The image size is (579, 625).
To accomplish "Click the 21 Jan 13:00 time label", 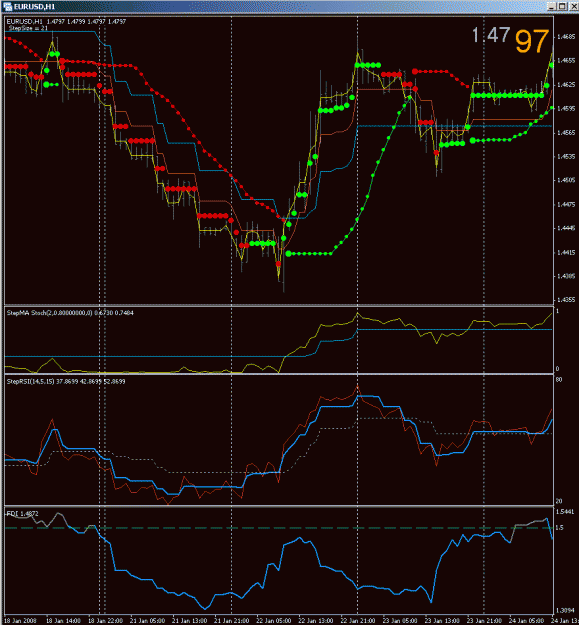I will pyautogui.click(x=189, y=621).
